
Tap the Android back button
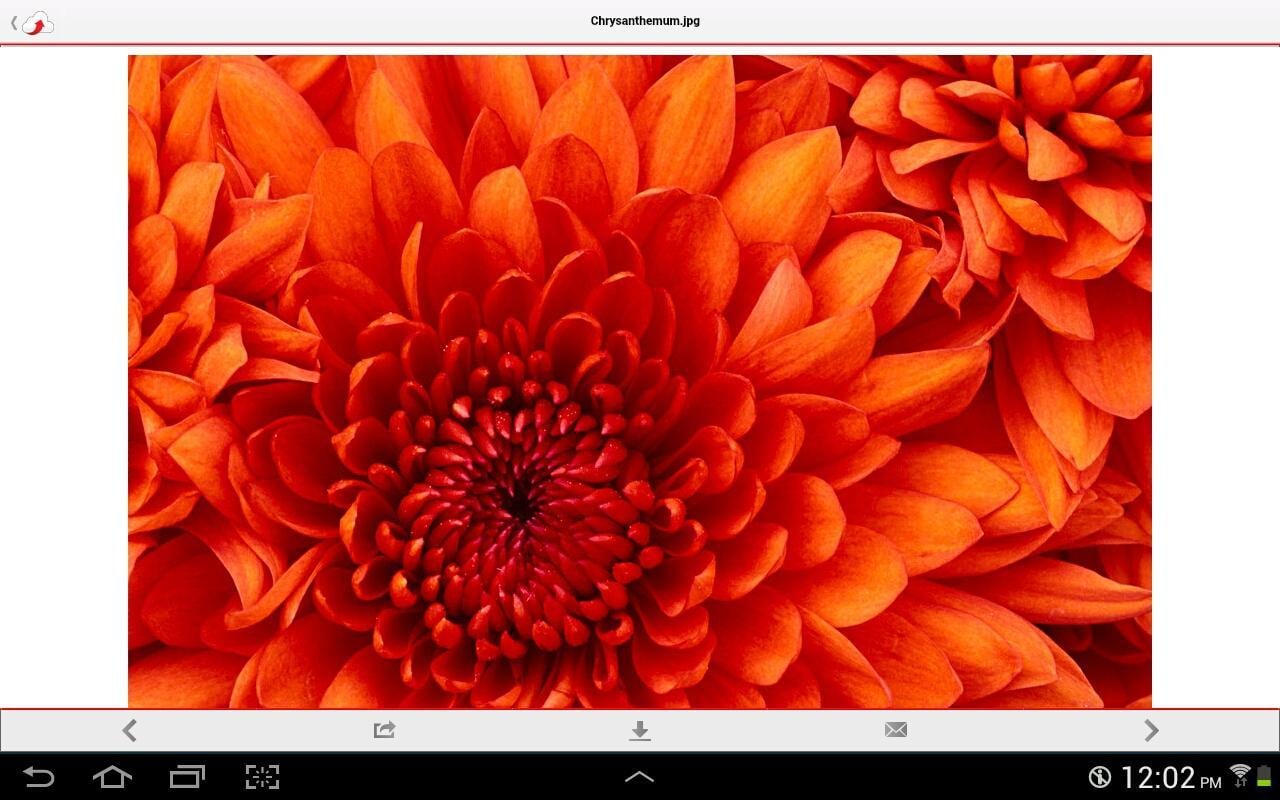(x=38, y=777)
